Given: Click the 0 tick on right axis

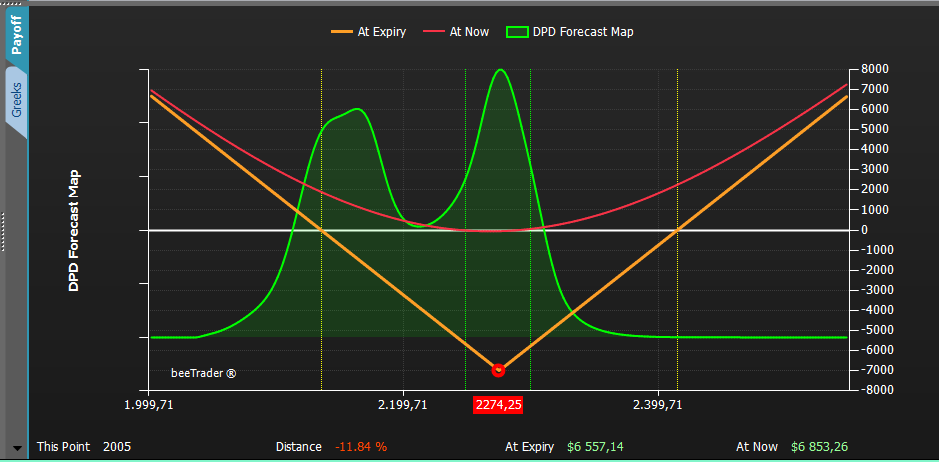Looking at the screenshot, I should [864, 230].
